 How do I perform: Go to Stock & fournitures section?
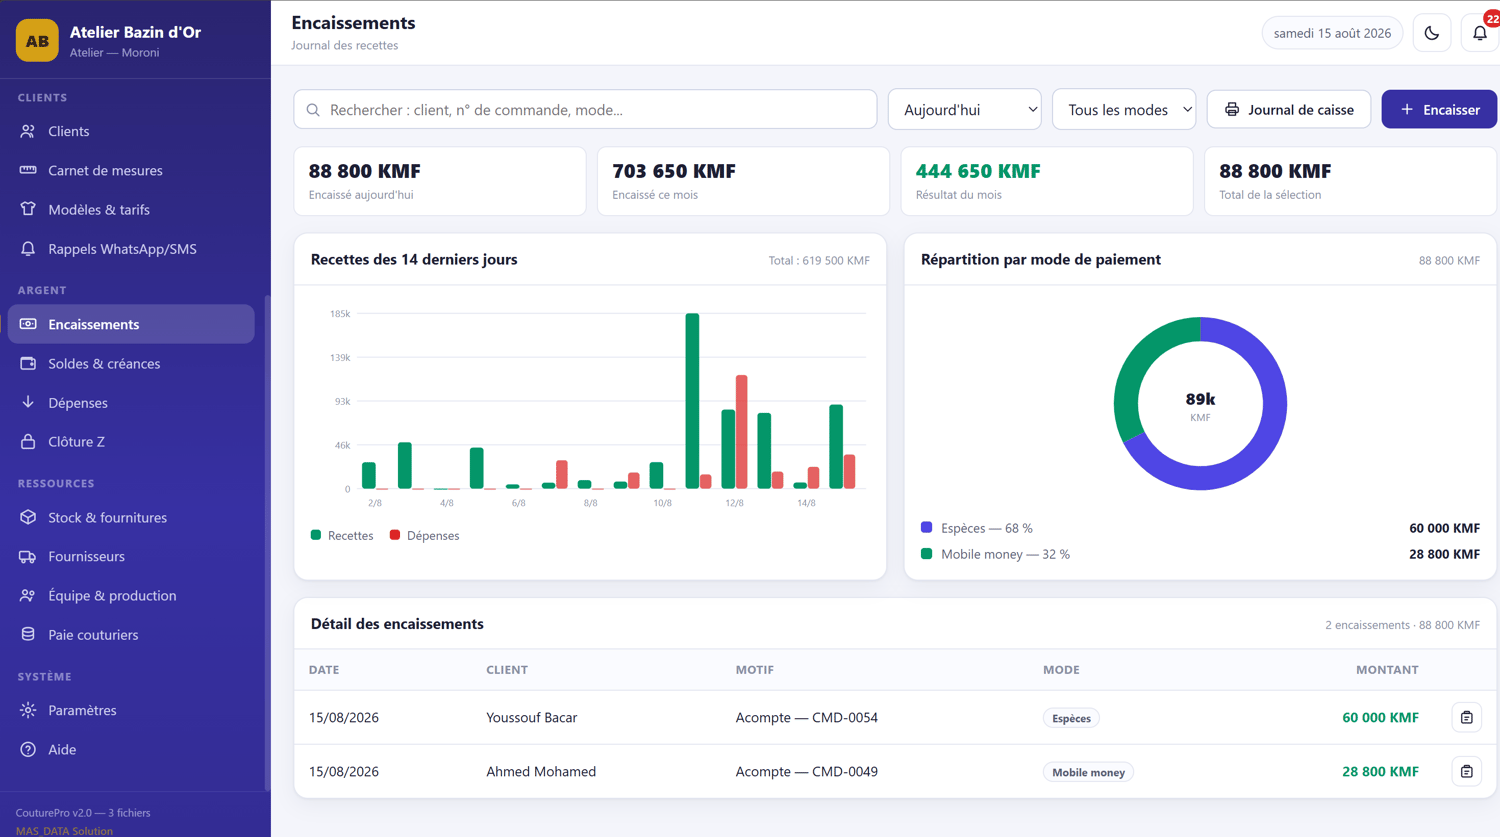coord(131,517)
